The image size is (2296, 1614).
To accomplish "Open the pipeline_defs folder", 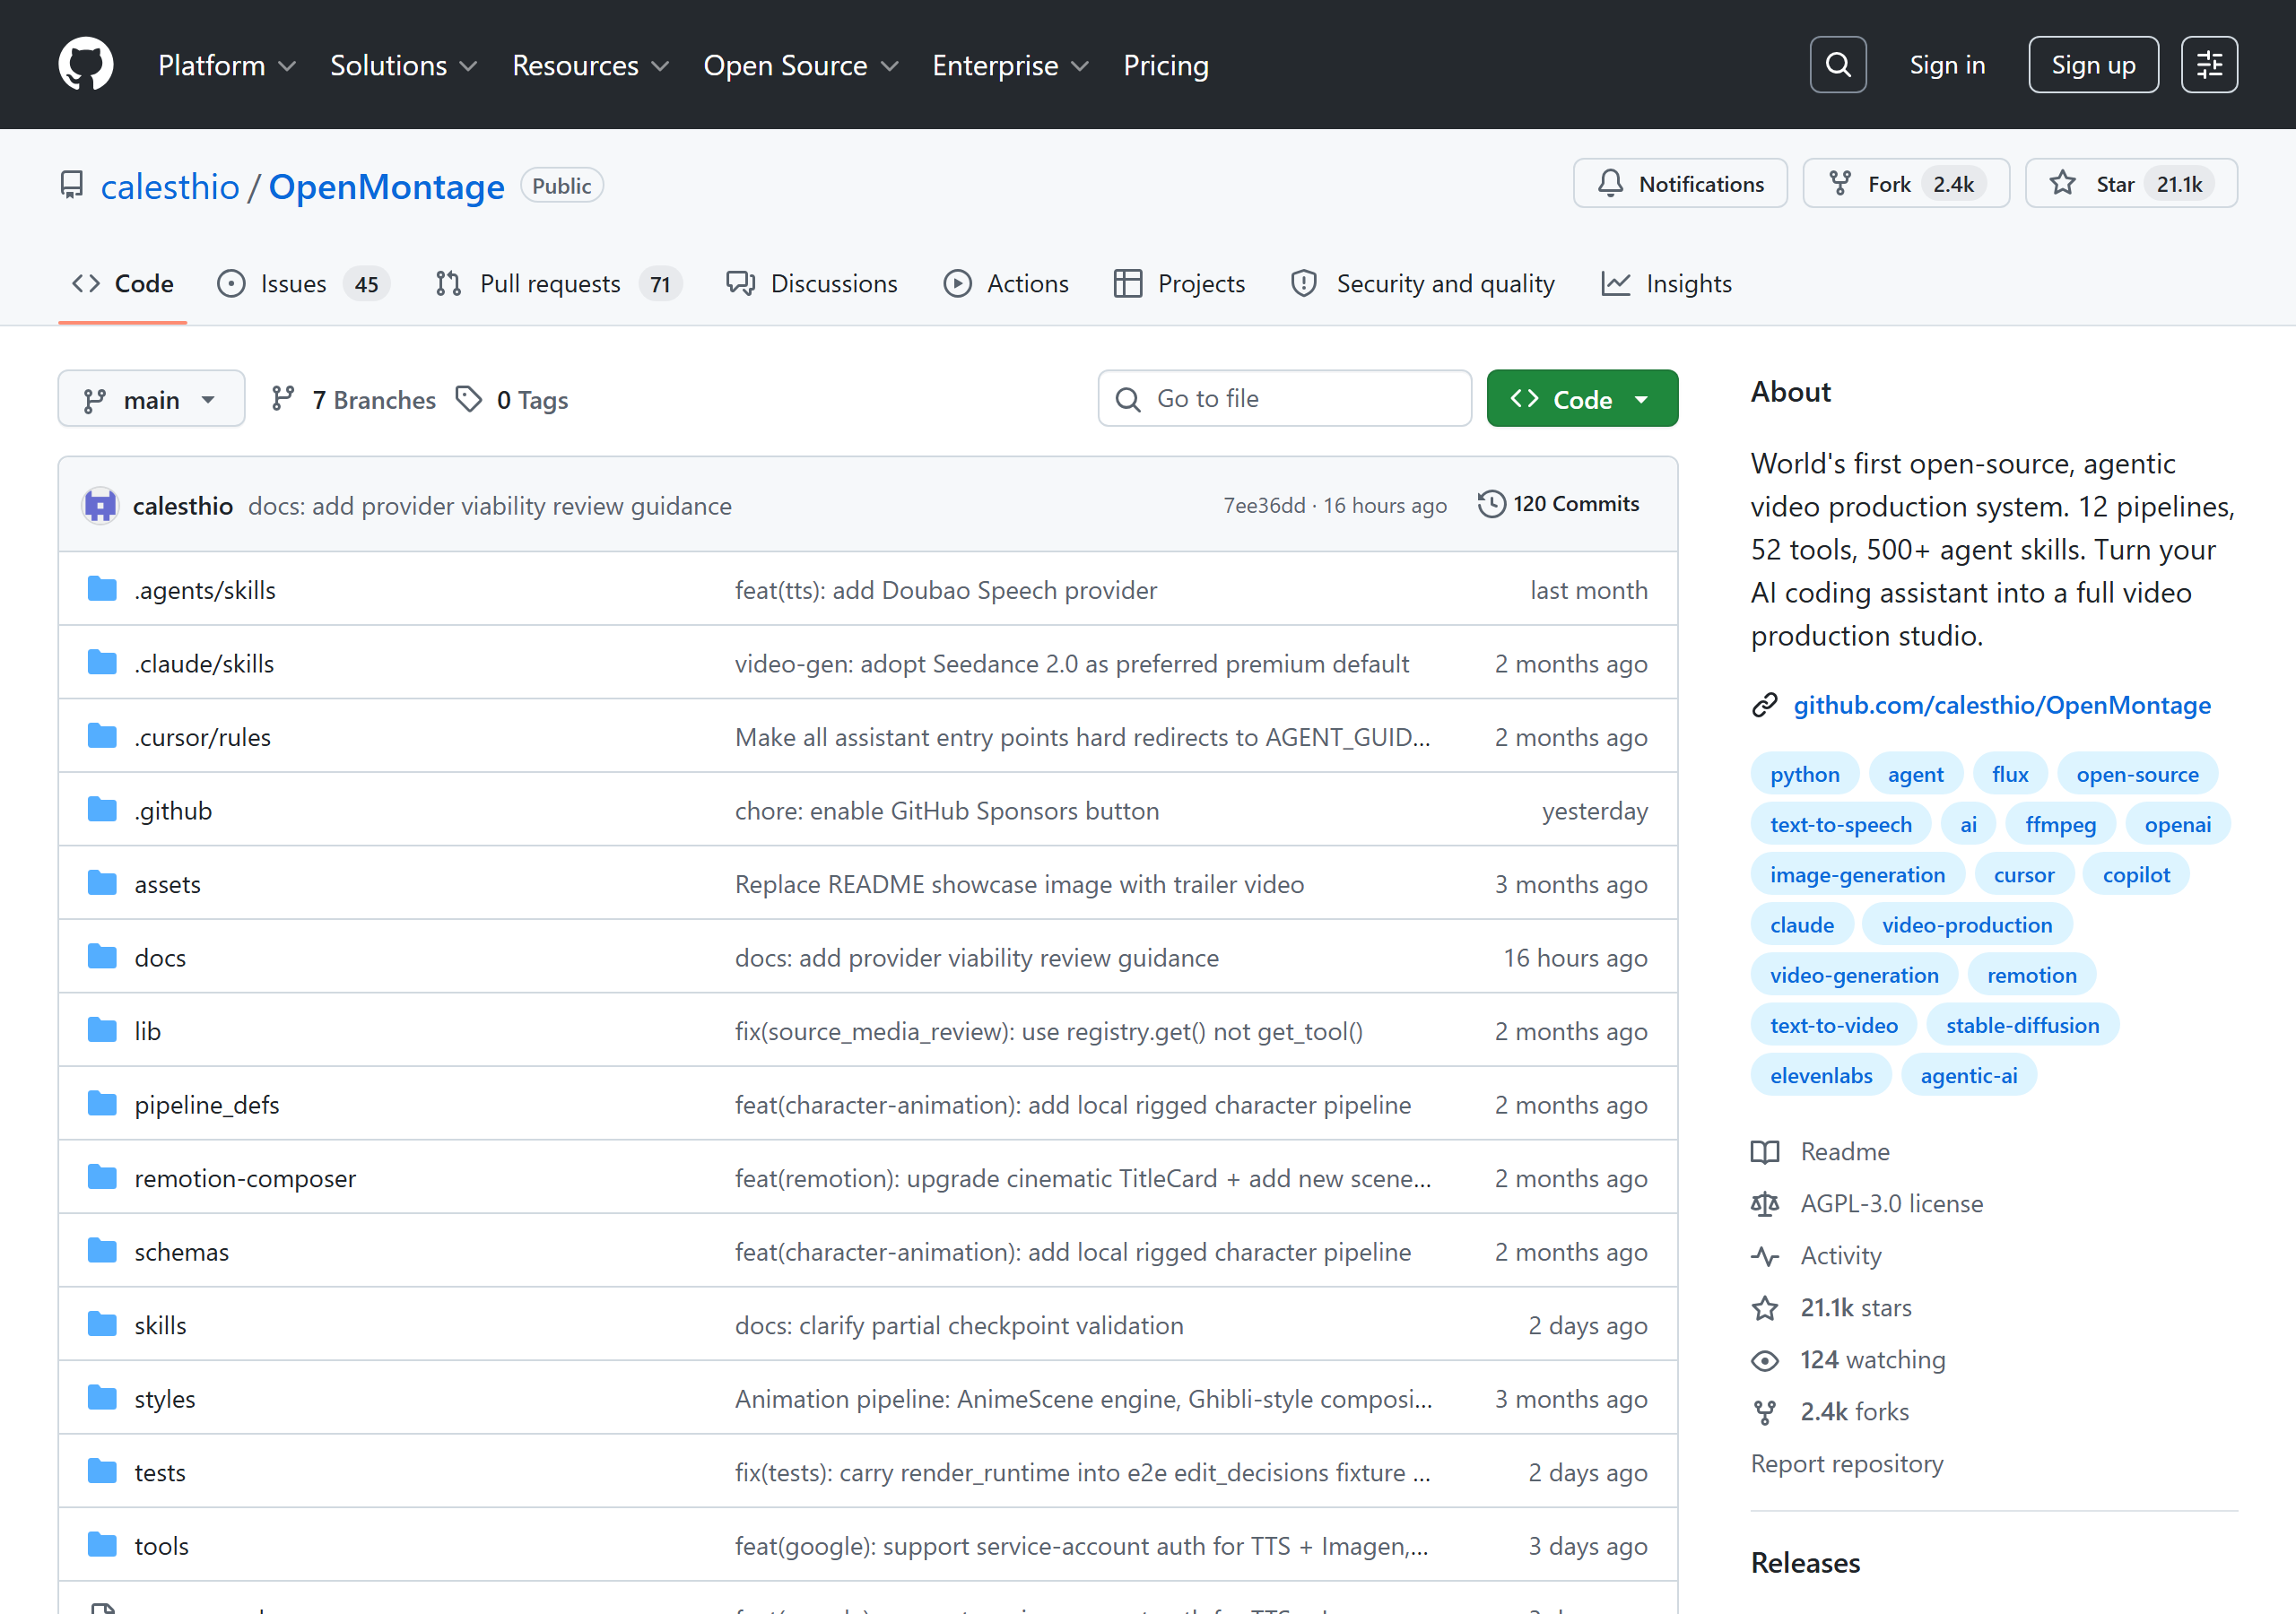I will pos(207,1105).
